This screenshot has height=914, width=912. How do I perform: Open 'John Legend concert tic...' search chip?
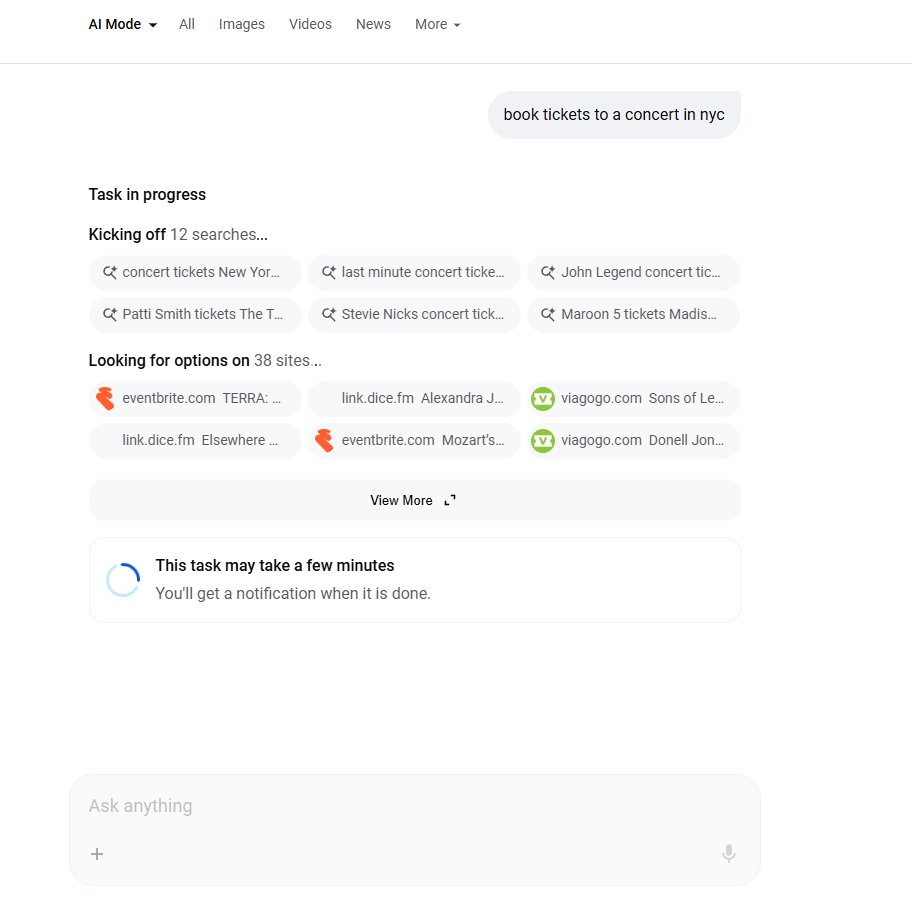[633, 273]
